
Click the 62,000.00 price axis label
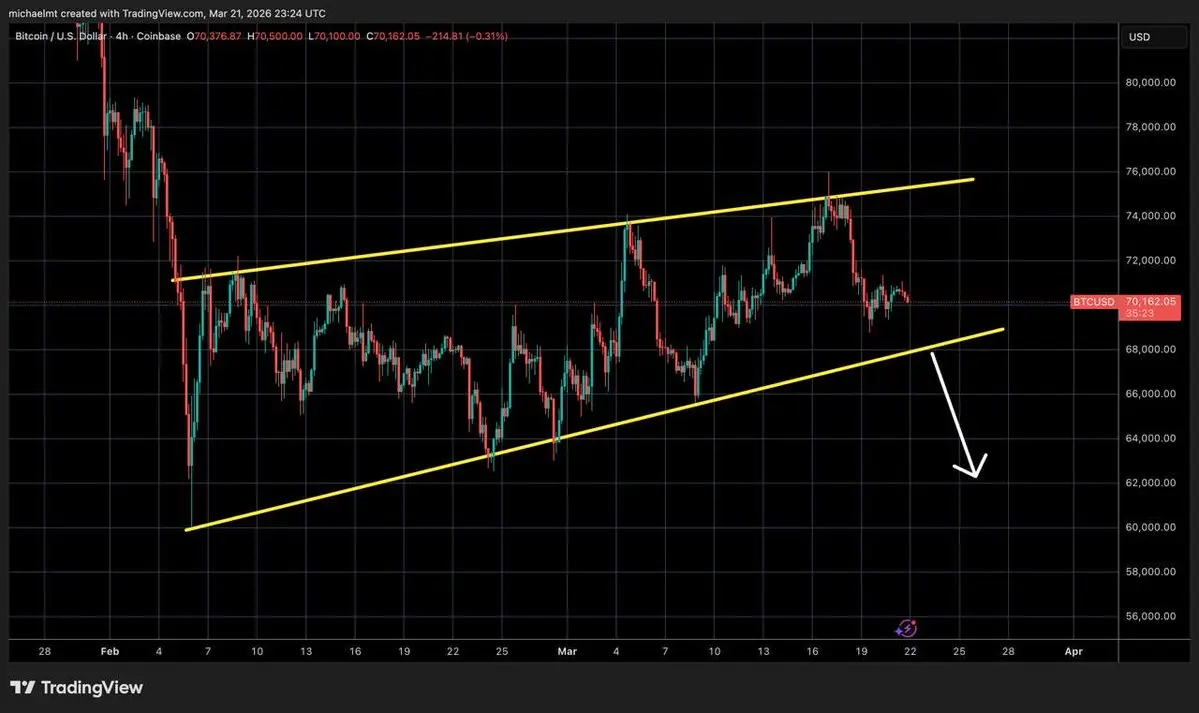(x=1150, y=482)
